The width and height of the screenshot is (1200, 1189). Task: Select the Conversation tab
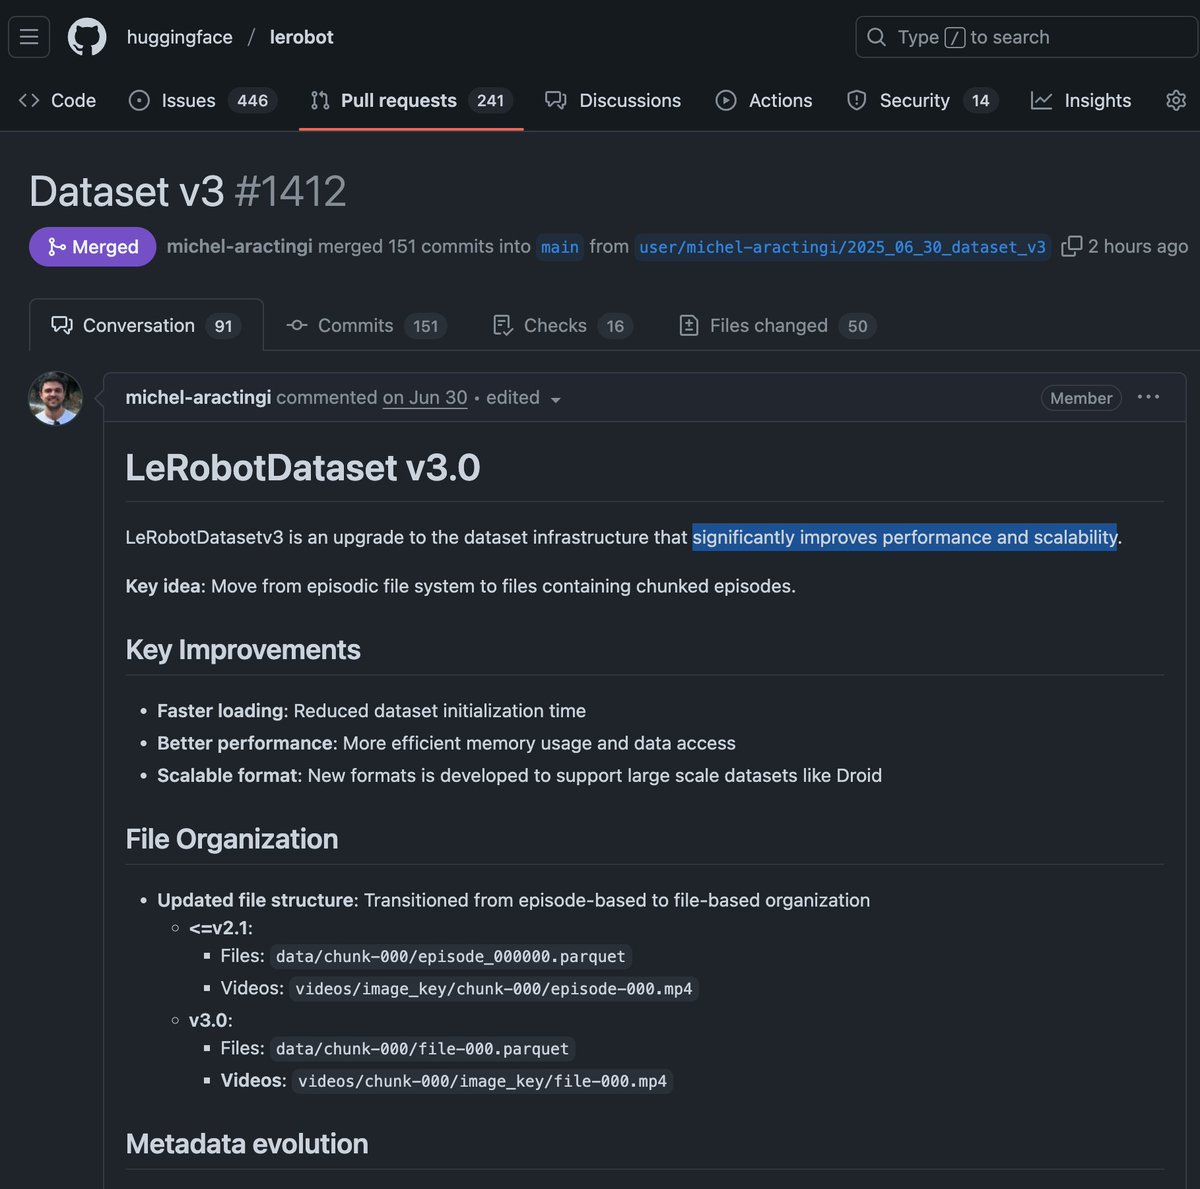tap(146, 325)
